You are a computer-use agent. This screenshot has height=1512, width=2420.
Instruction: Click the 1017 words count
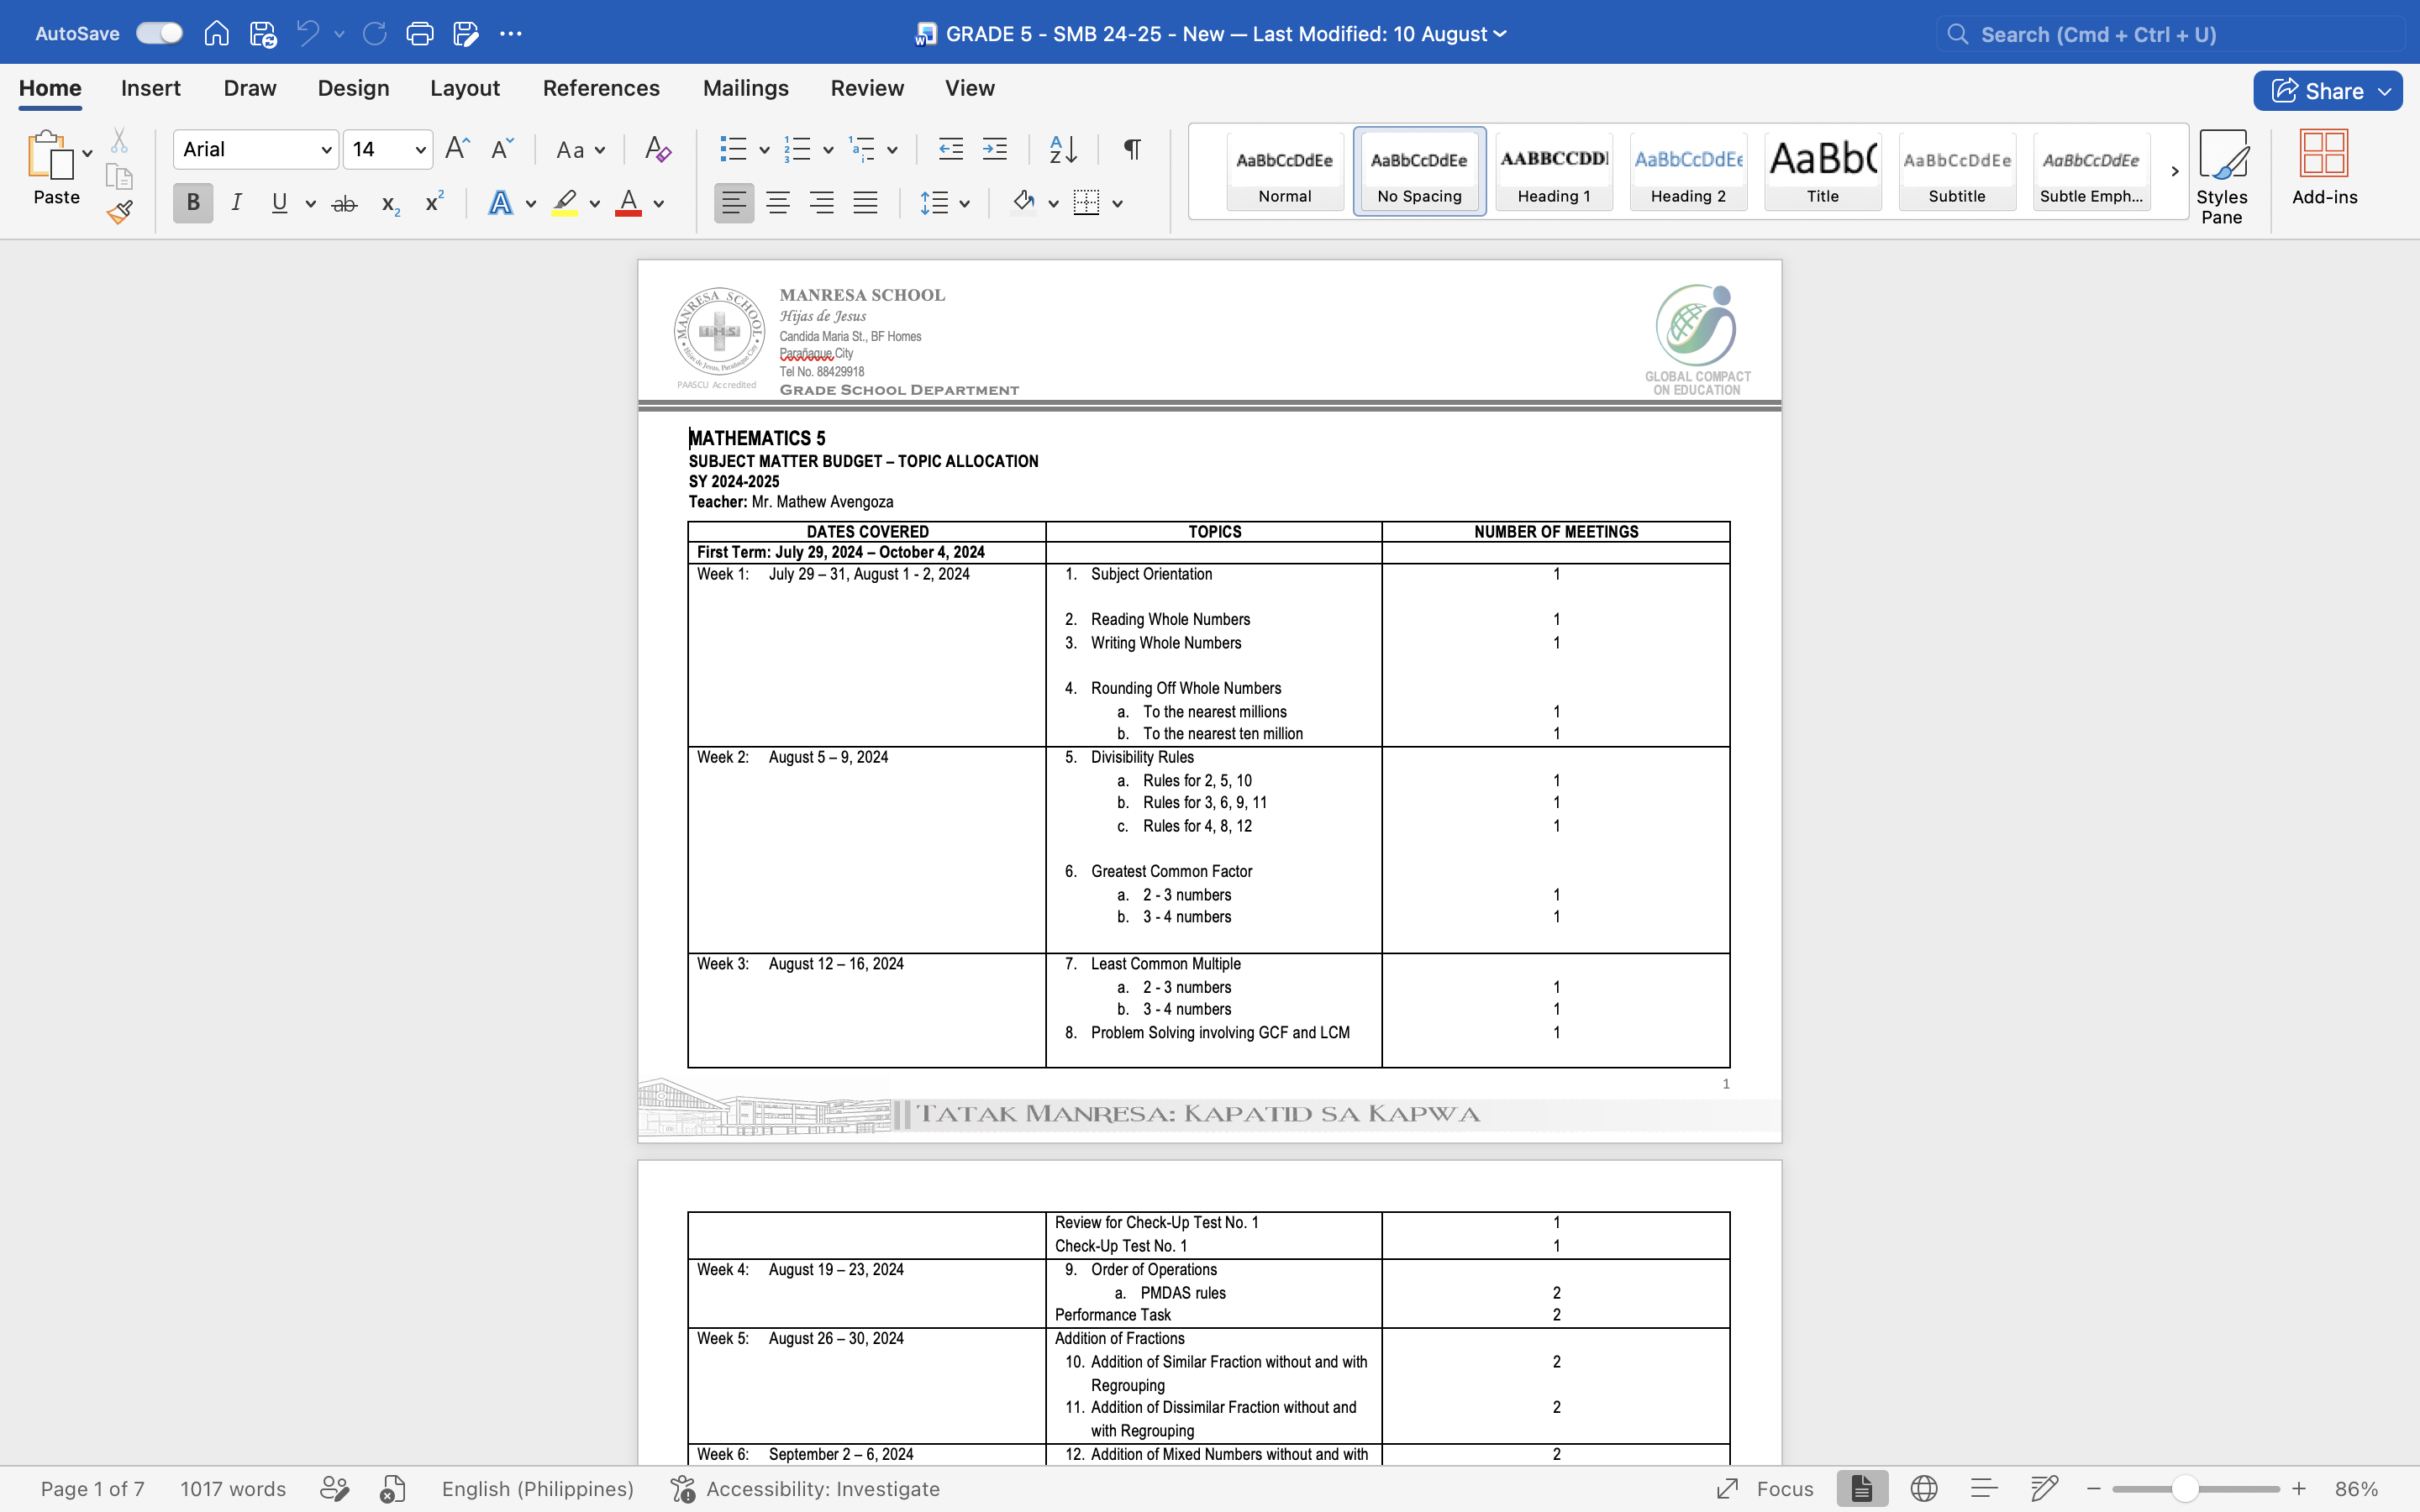tap(233, 1488)
